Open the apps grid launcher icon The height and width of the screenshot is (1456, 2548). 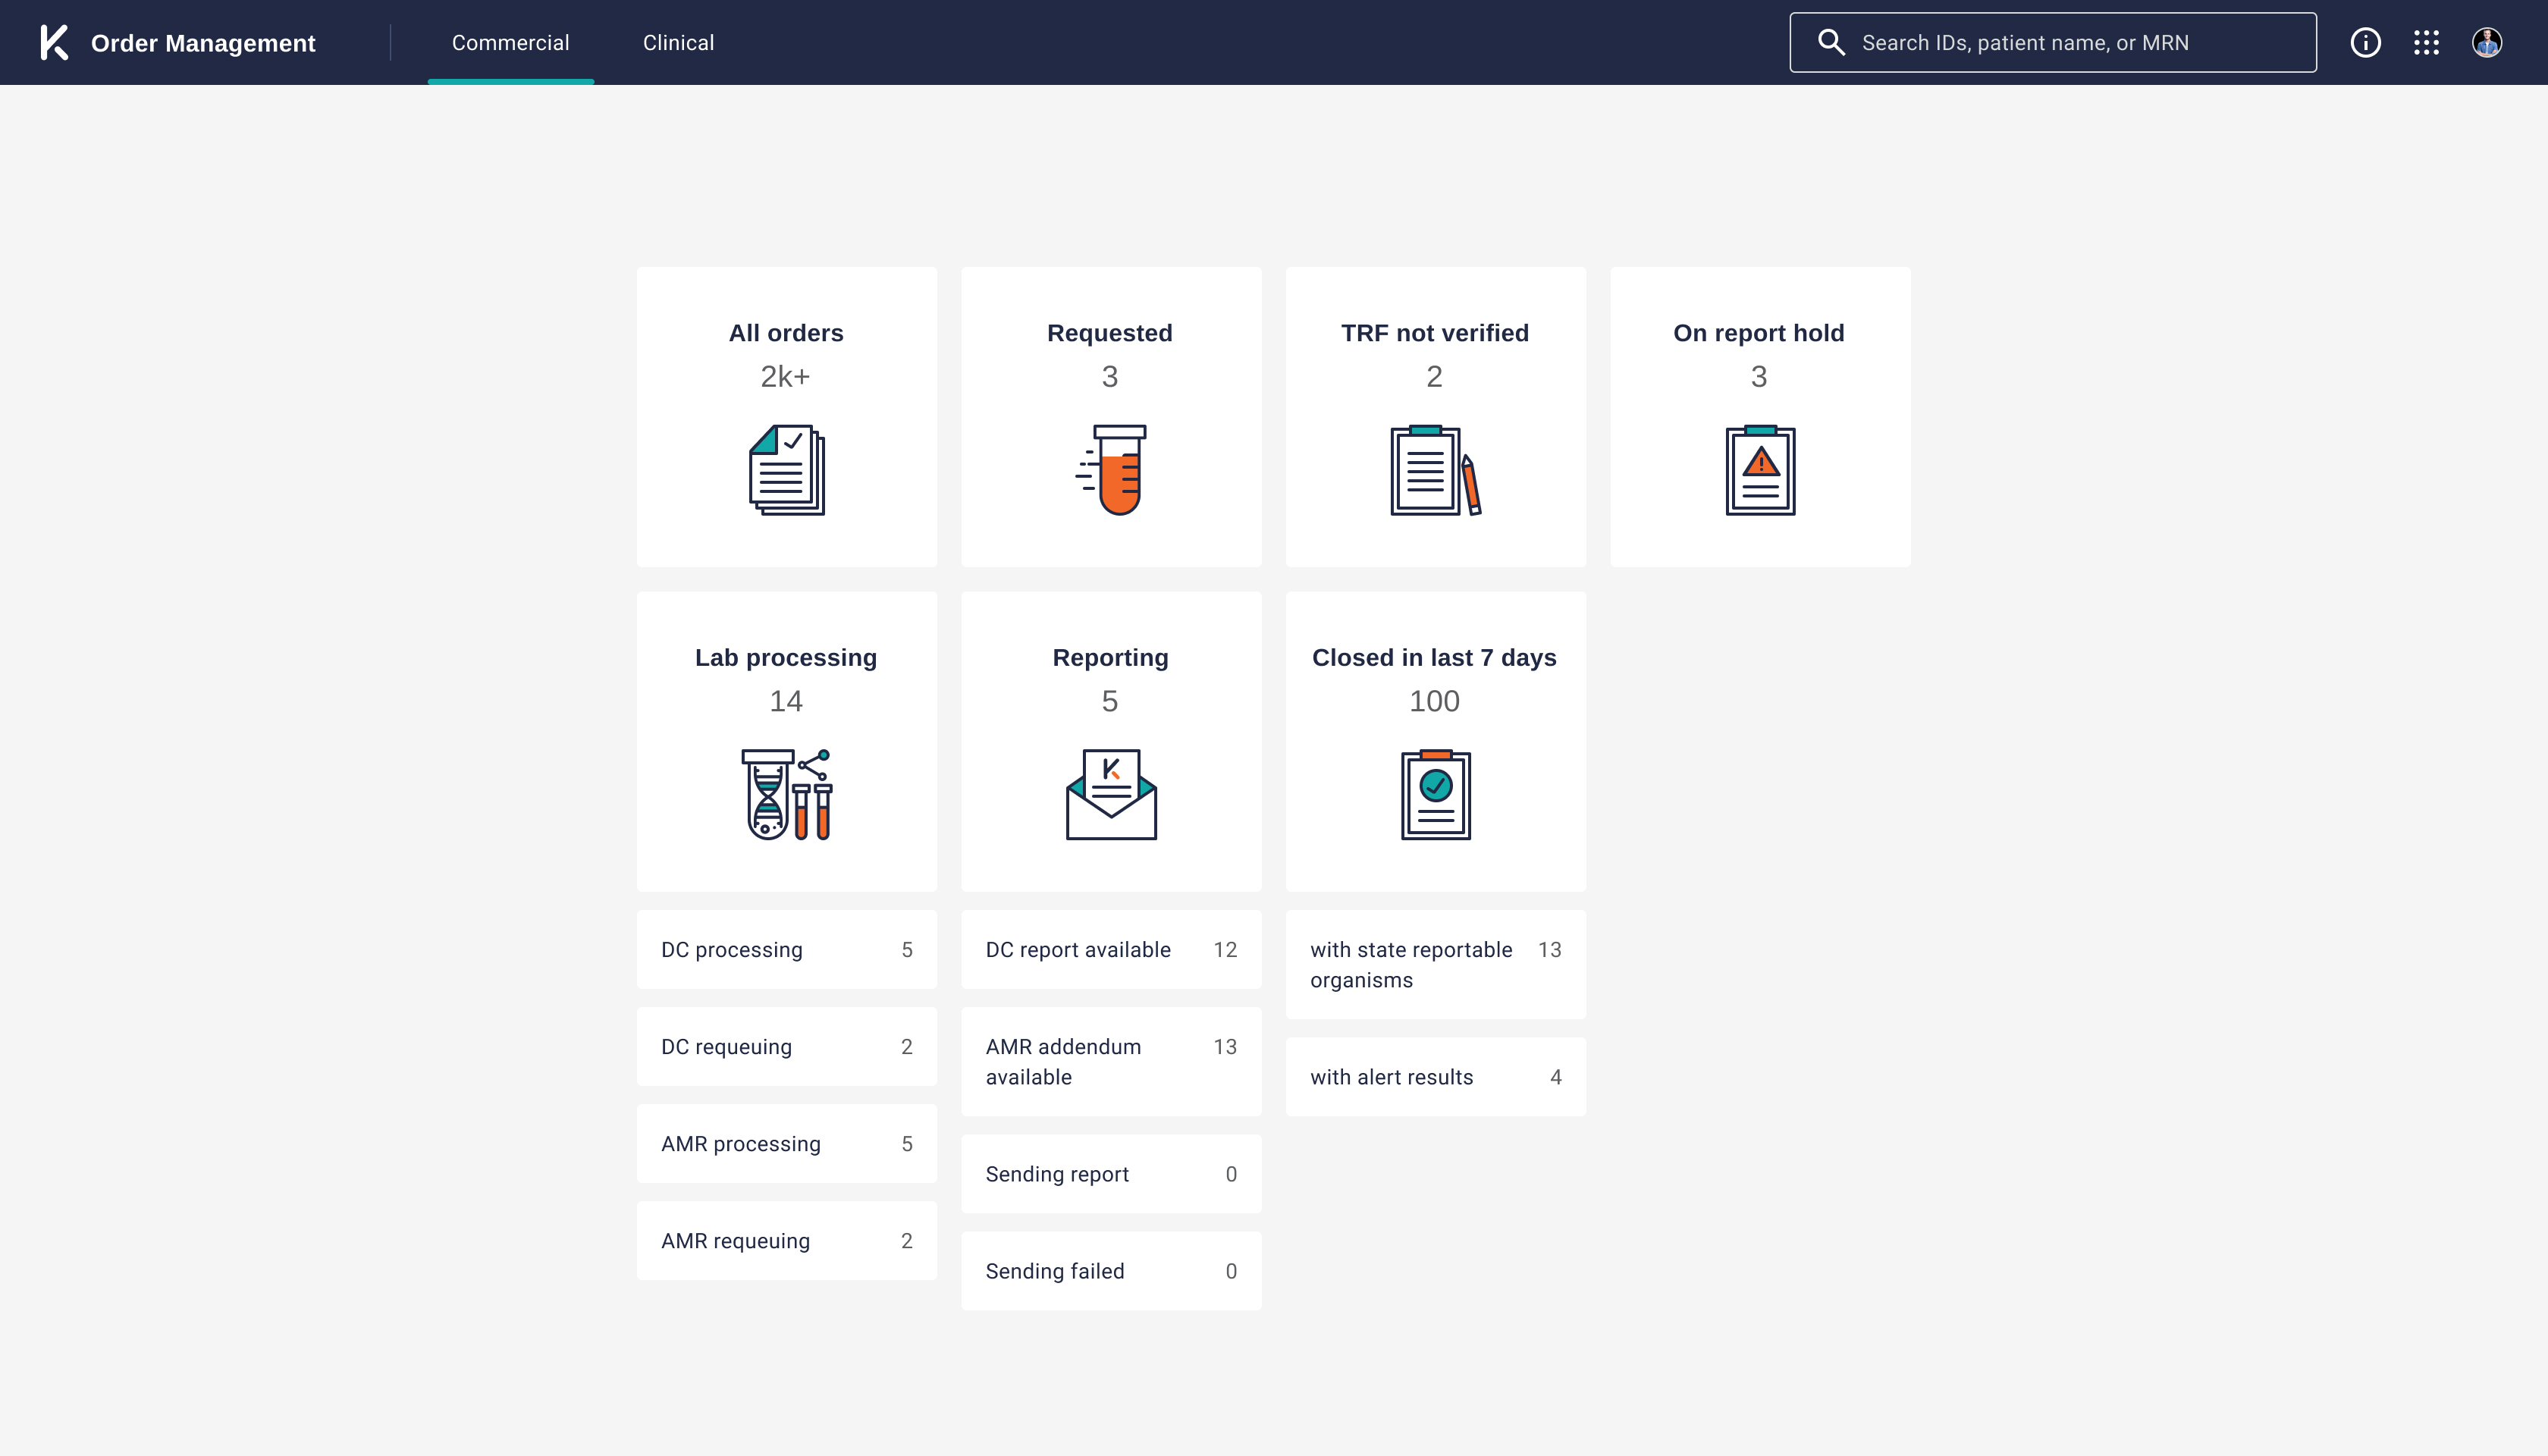tap(2426, 42)
